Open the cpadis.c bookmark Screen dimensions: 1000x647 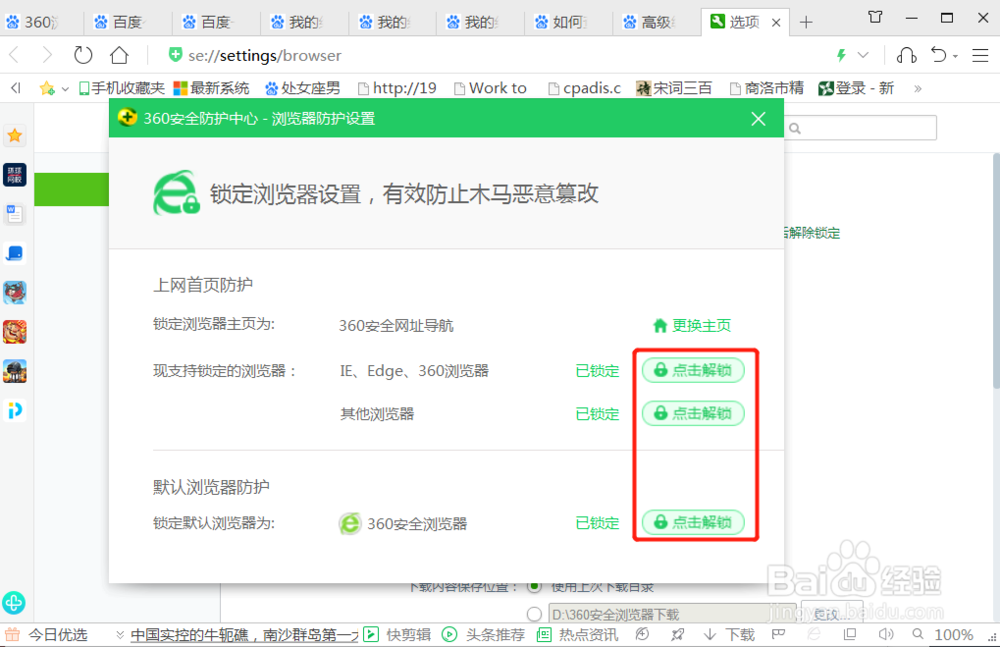coord(584,88)
